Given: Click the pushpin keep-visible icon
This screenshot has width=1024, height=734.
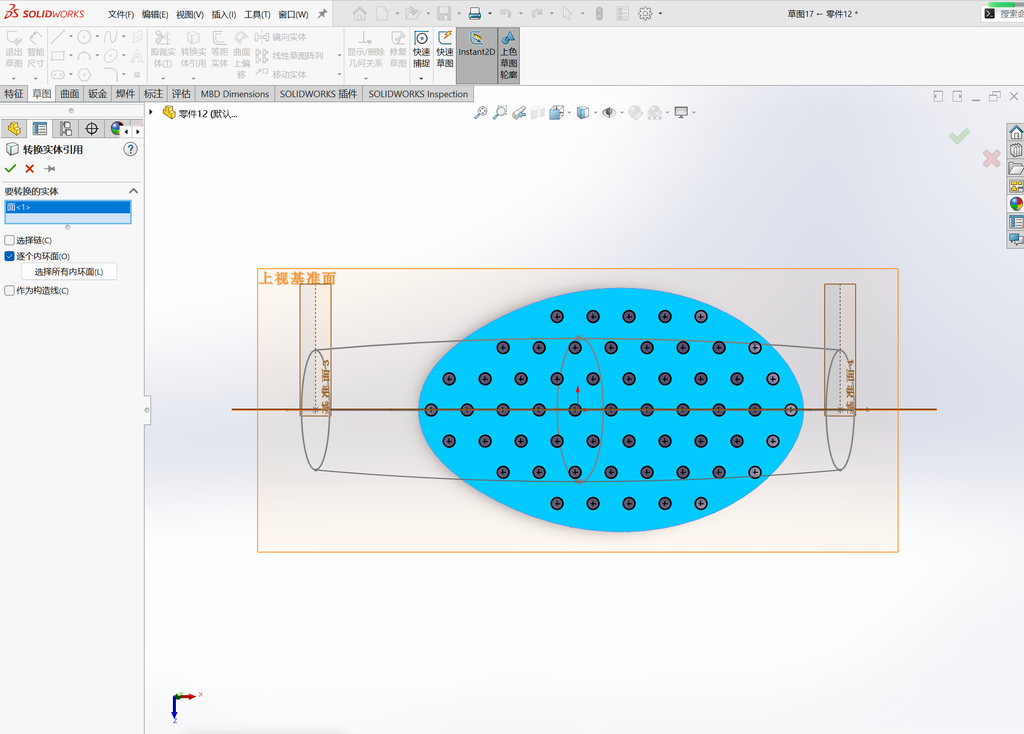Looking at the screenshot, I should [50, 168].
